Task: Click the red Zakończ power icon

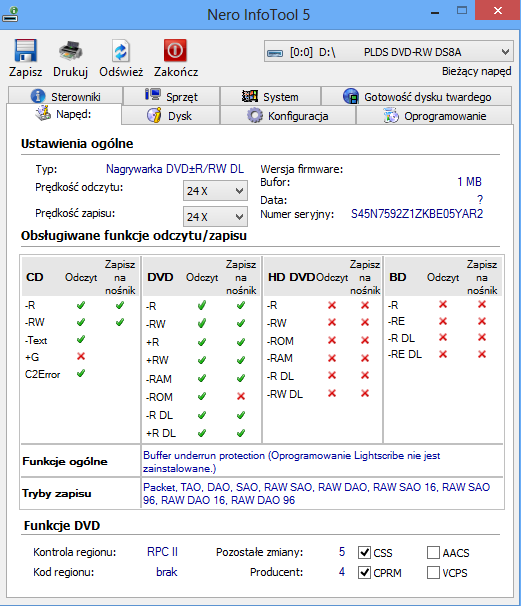Action: (x=175, y=50)
